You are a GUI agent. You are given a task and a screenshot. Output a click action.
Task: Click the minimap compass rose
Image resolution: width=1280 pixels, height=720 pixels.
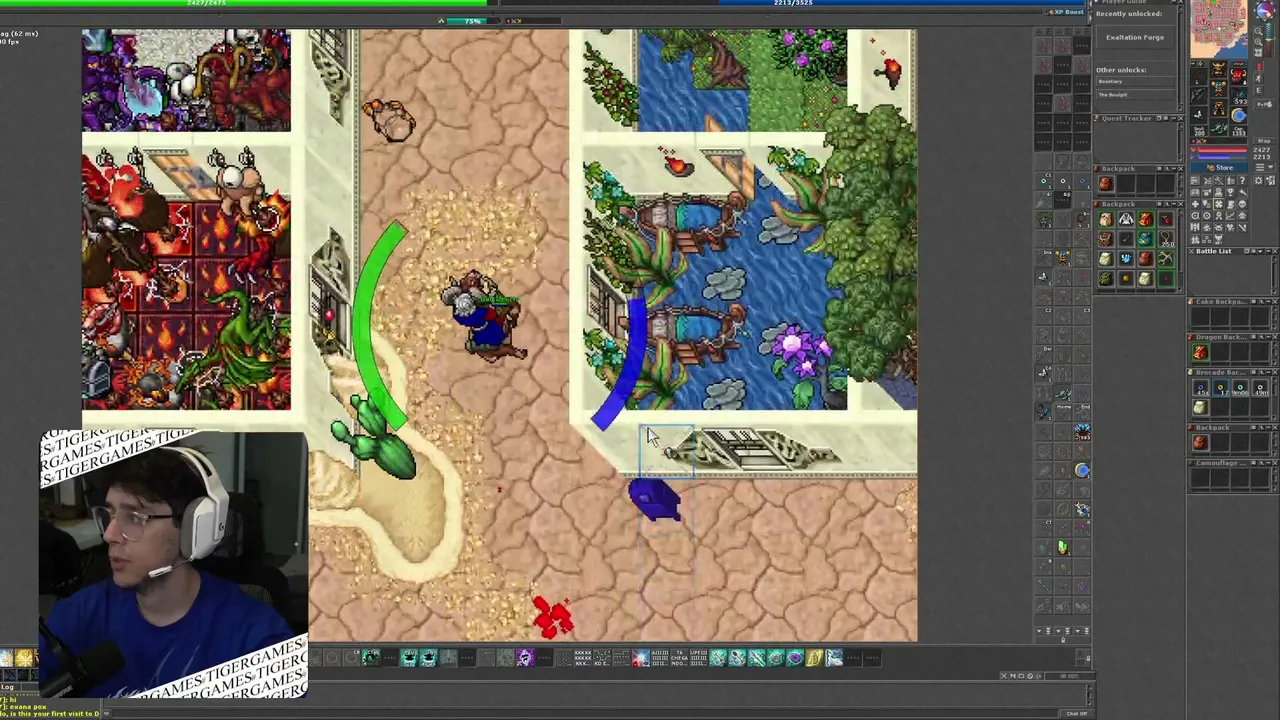pos(1265,10)
